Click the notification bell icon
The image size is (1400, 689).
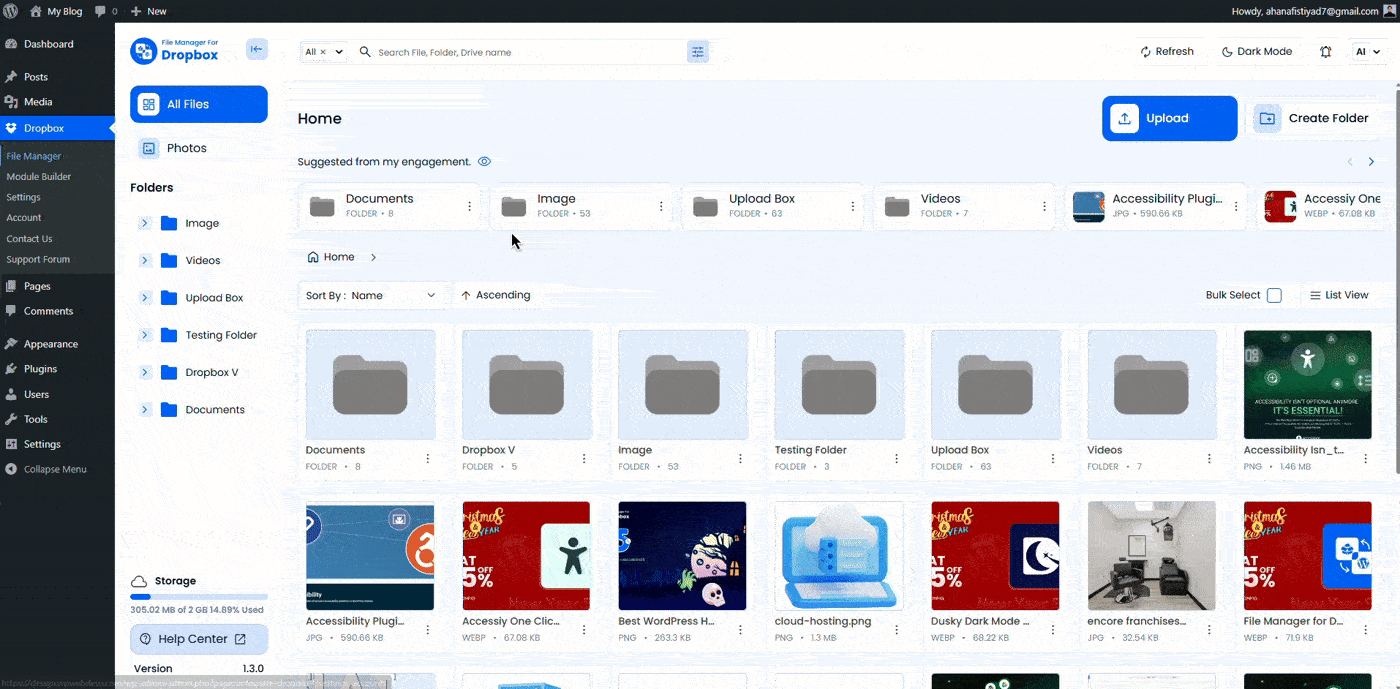1325,52
